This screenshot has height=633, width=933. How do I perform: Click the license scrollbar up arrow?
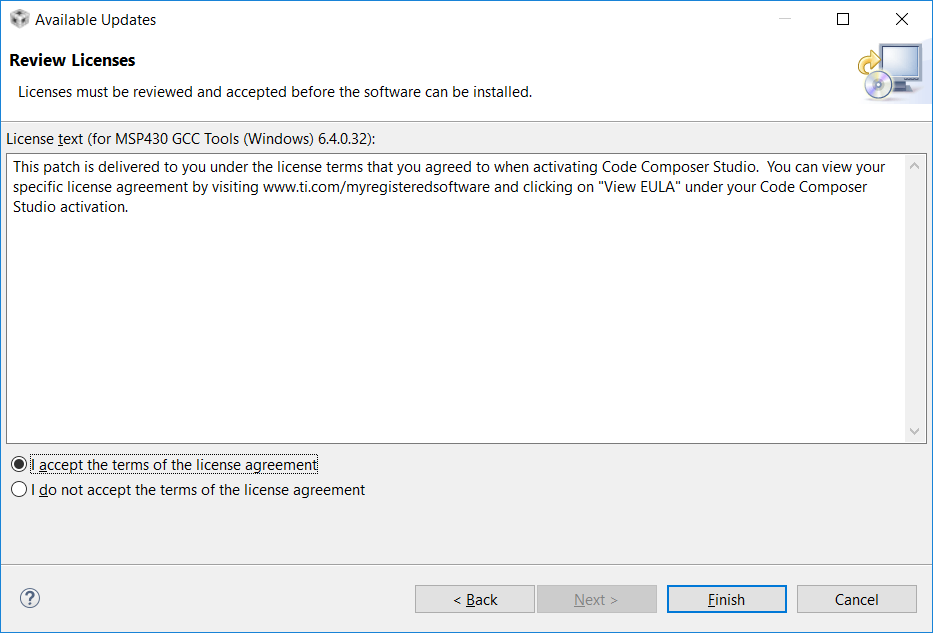[915, 166]
